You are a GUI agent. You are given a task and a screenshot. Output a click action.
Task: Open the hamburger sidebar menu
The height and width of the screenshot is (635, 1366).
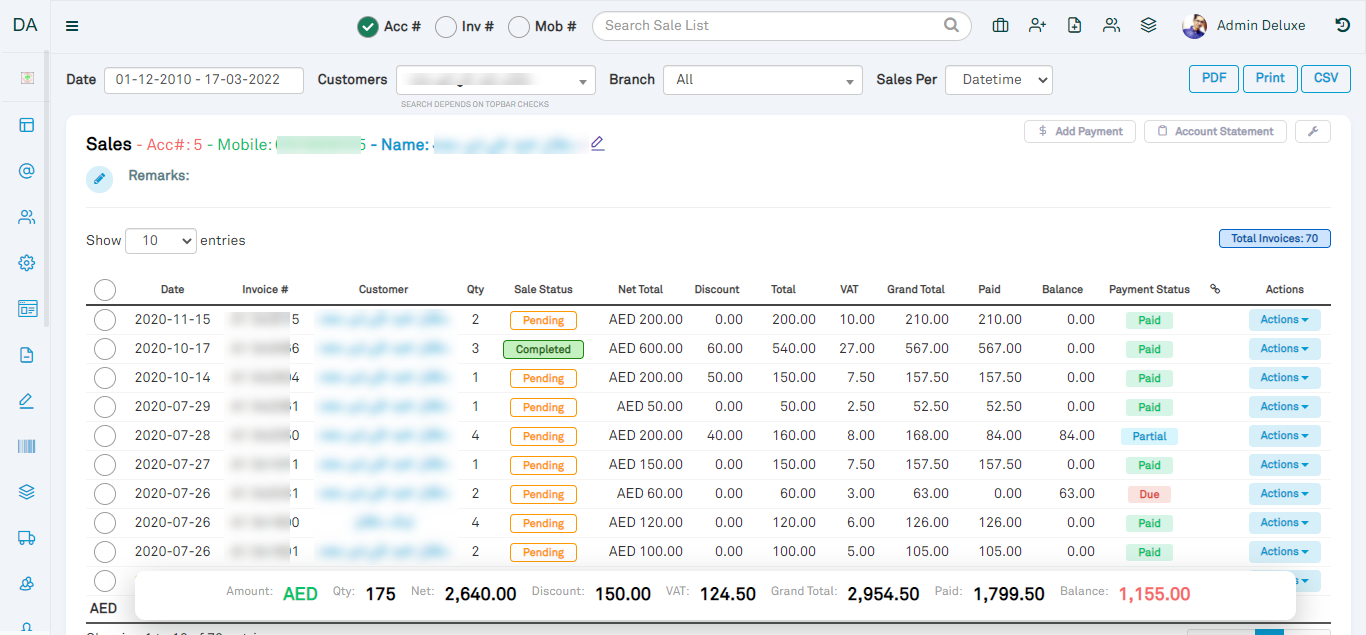[x=72, y=26]
